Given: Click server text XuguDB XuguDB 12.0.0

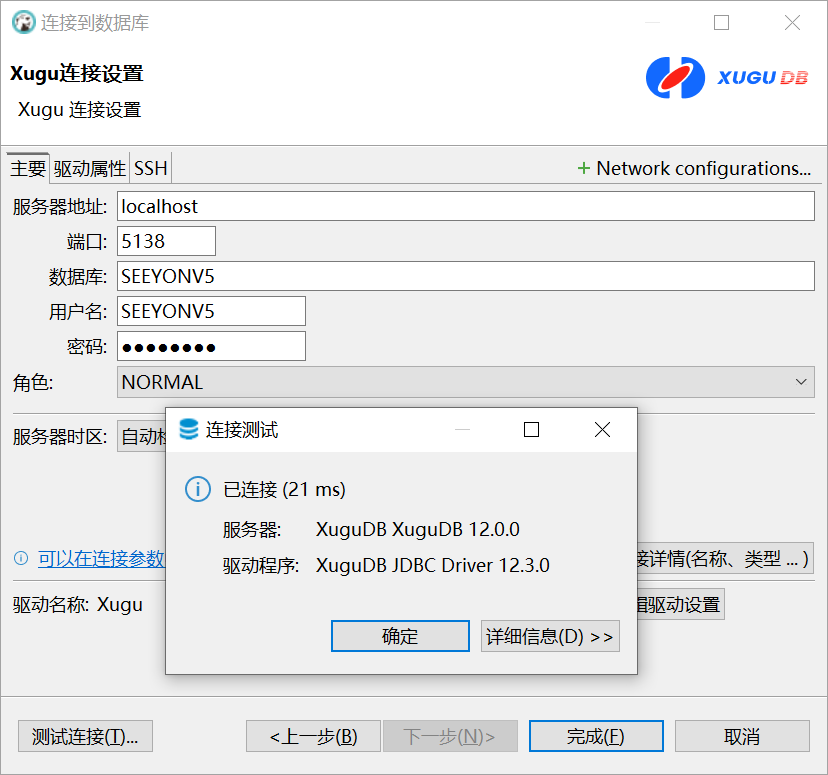Looking at the screenshot, I should 418,529.
